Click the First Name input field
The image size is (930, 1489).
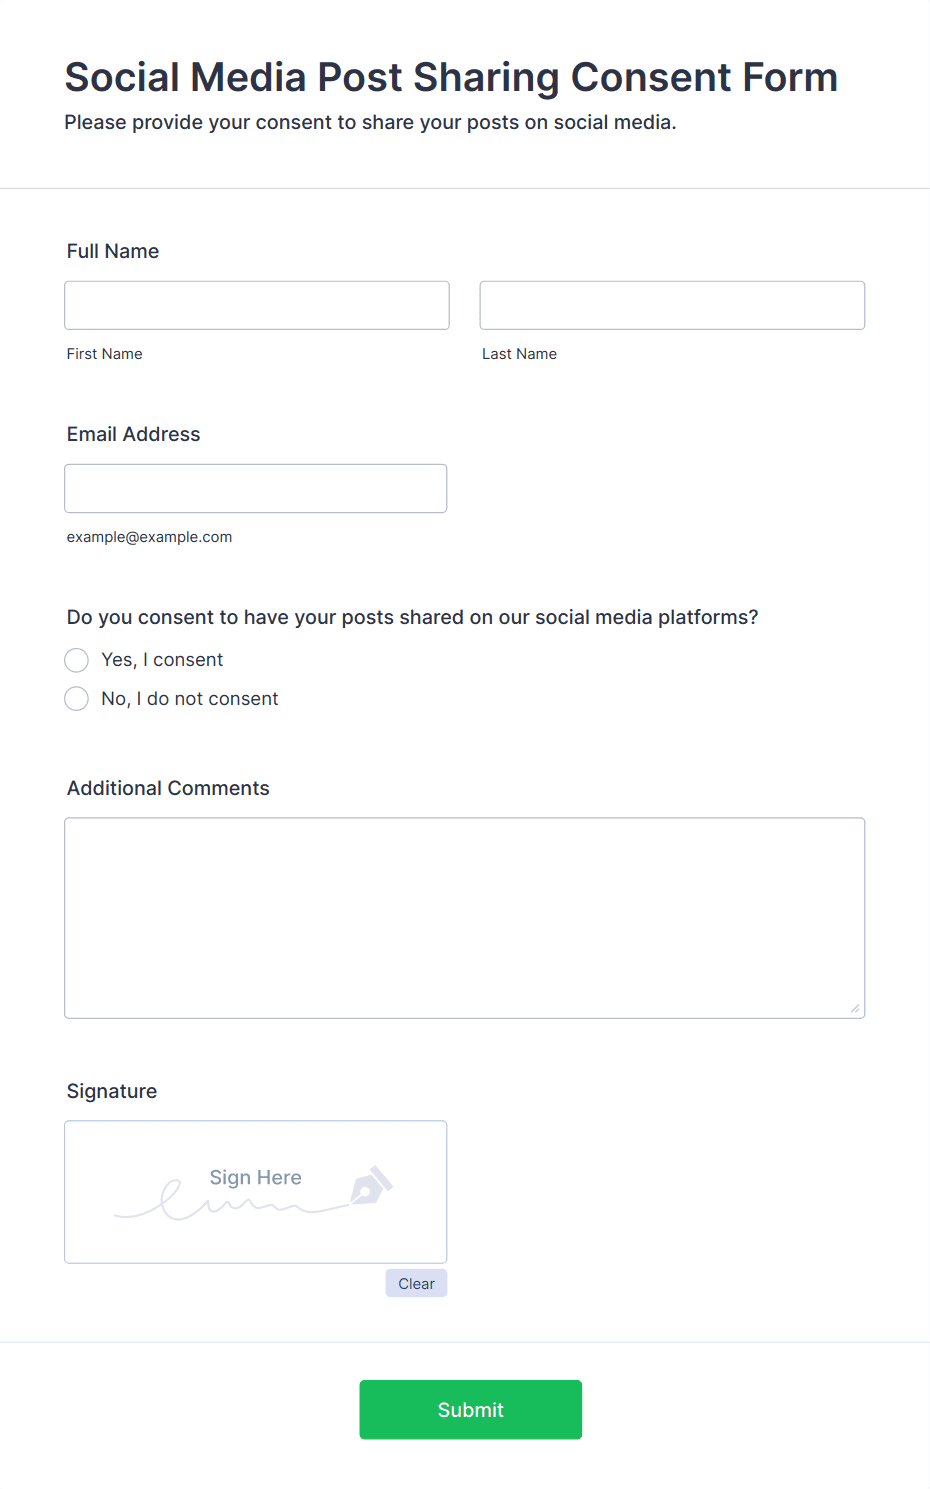pos(257,305)
